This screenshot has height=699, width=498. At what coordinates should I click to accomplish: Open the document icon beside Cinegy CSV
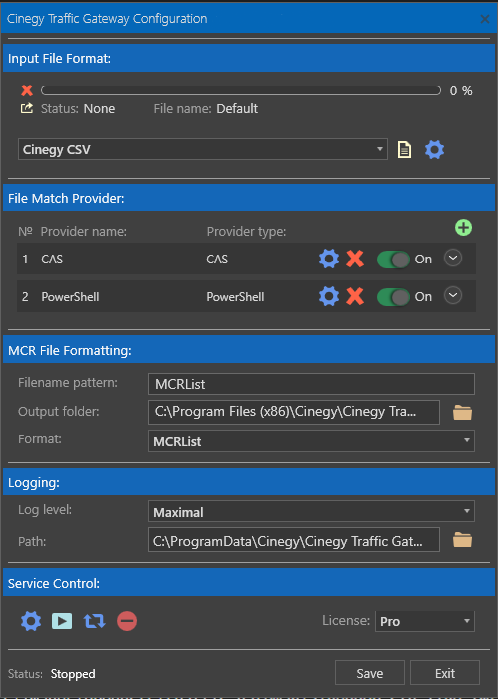[x=404, y=149]
